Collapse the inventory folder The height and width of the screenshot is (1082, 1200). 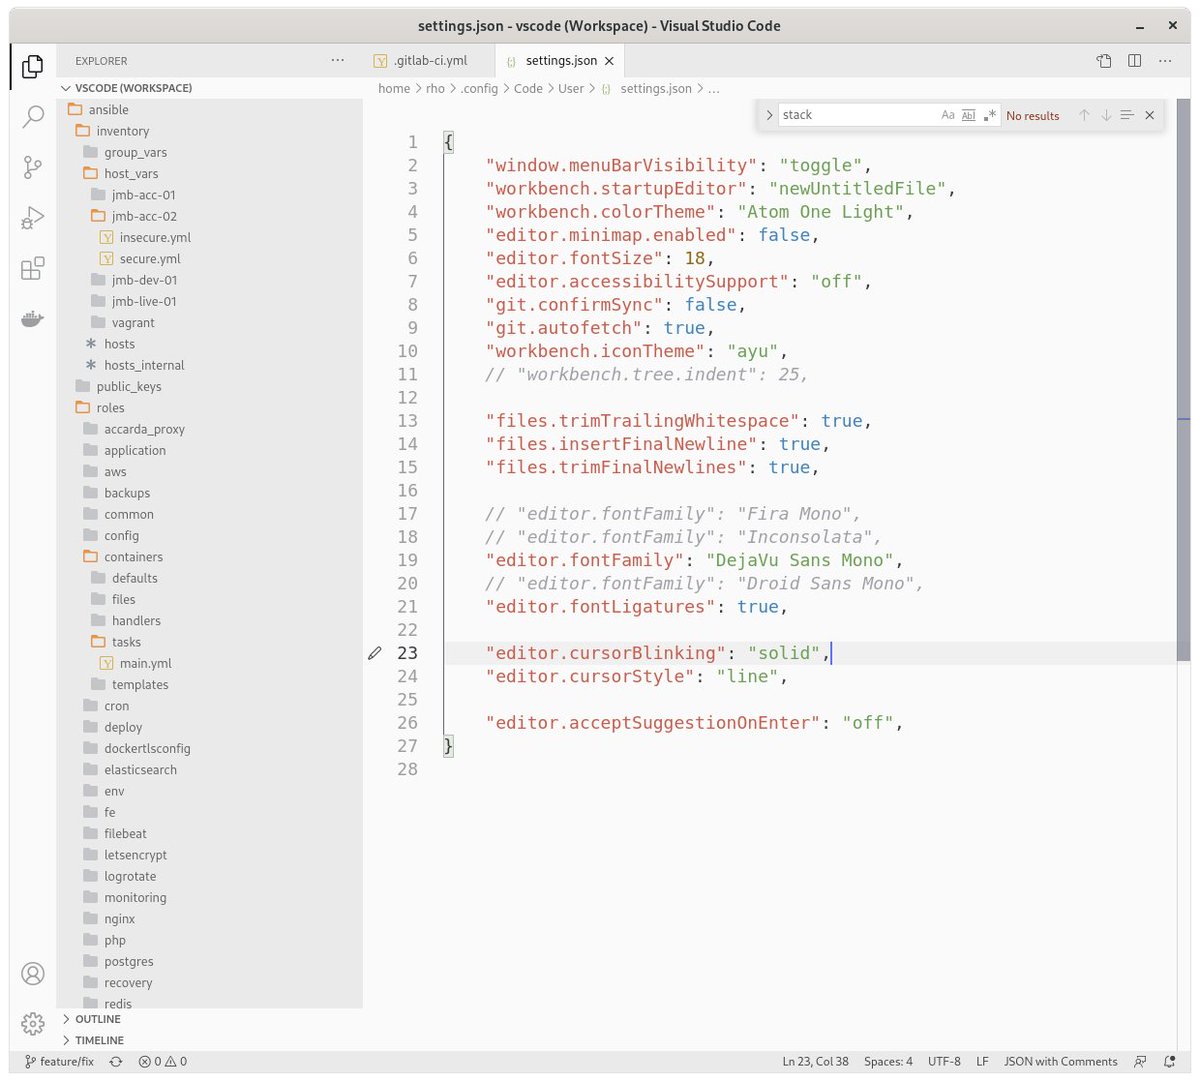pyautogui.click(x=210, y=131)
